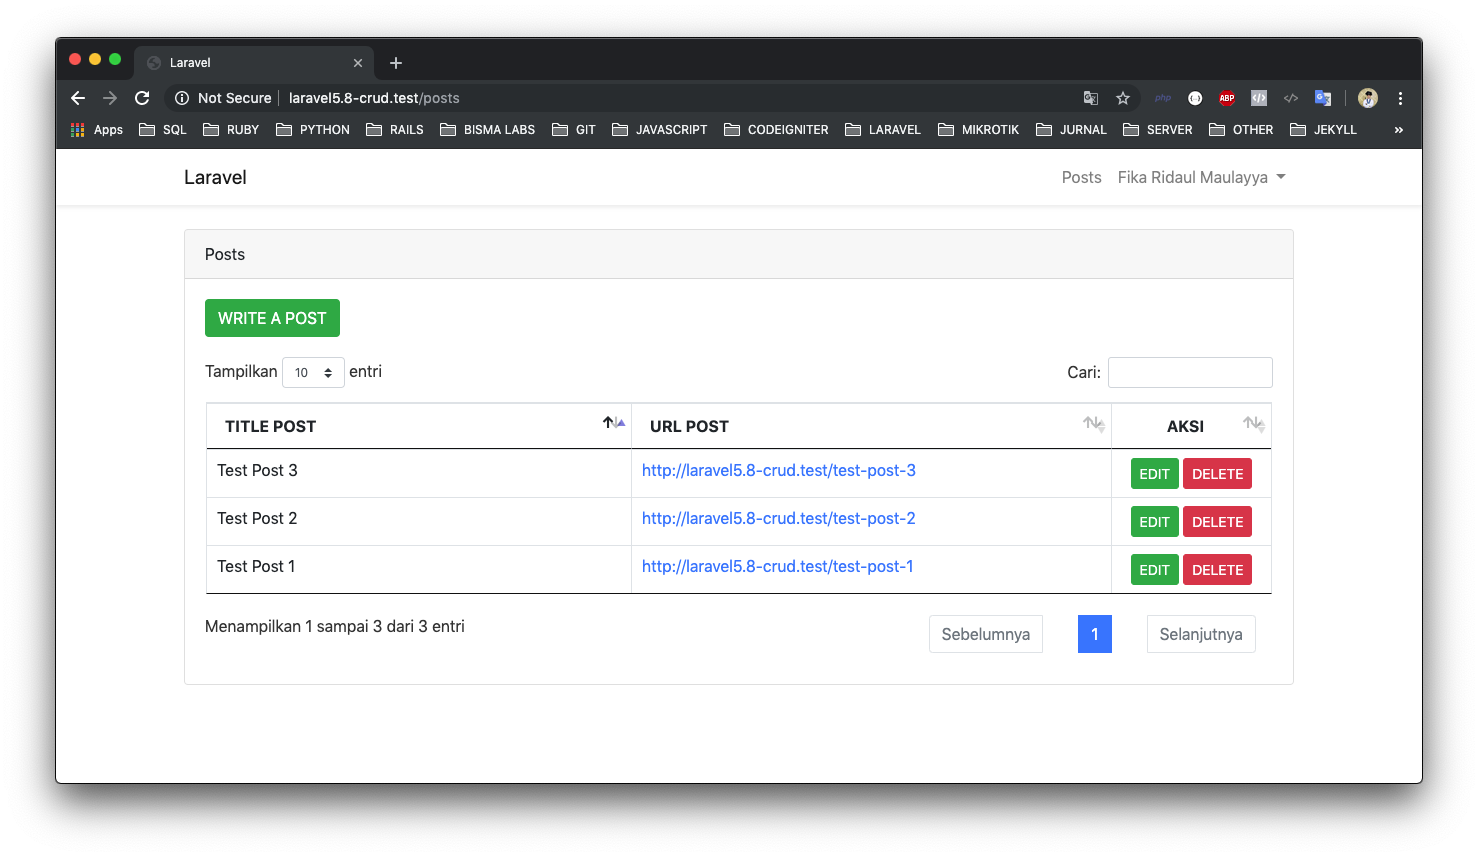Open the RUBY bookmark folder
The image size is (1478, 857).
tap(231, 130)
